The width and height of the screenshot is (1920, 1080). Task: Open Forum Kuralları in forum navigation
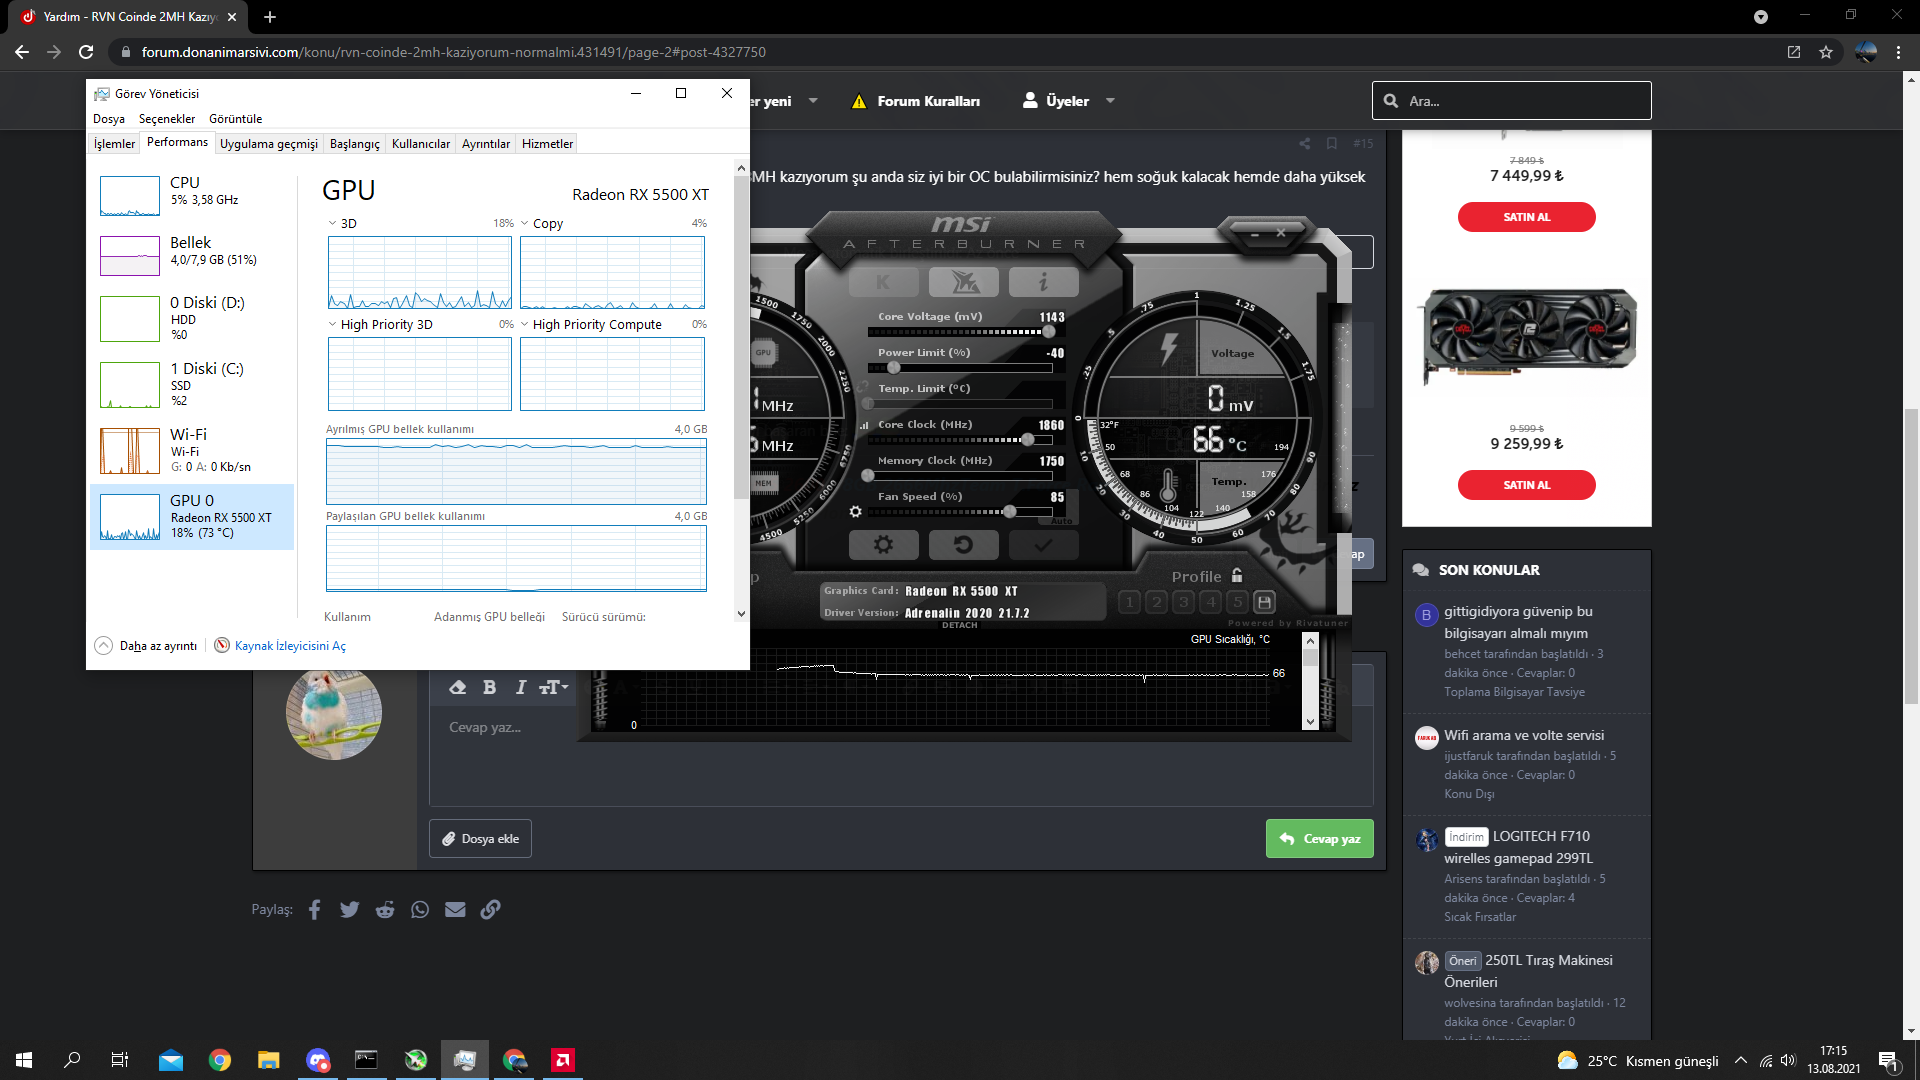[916, 101]
